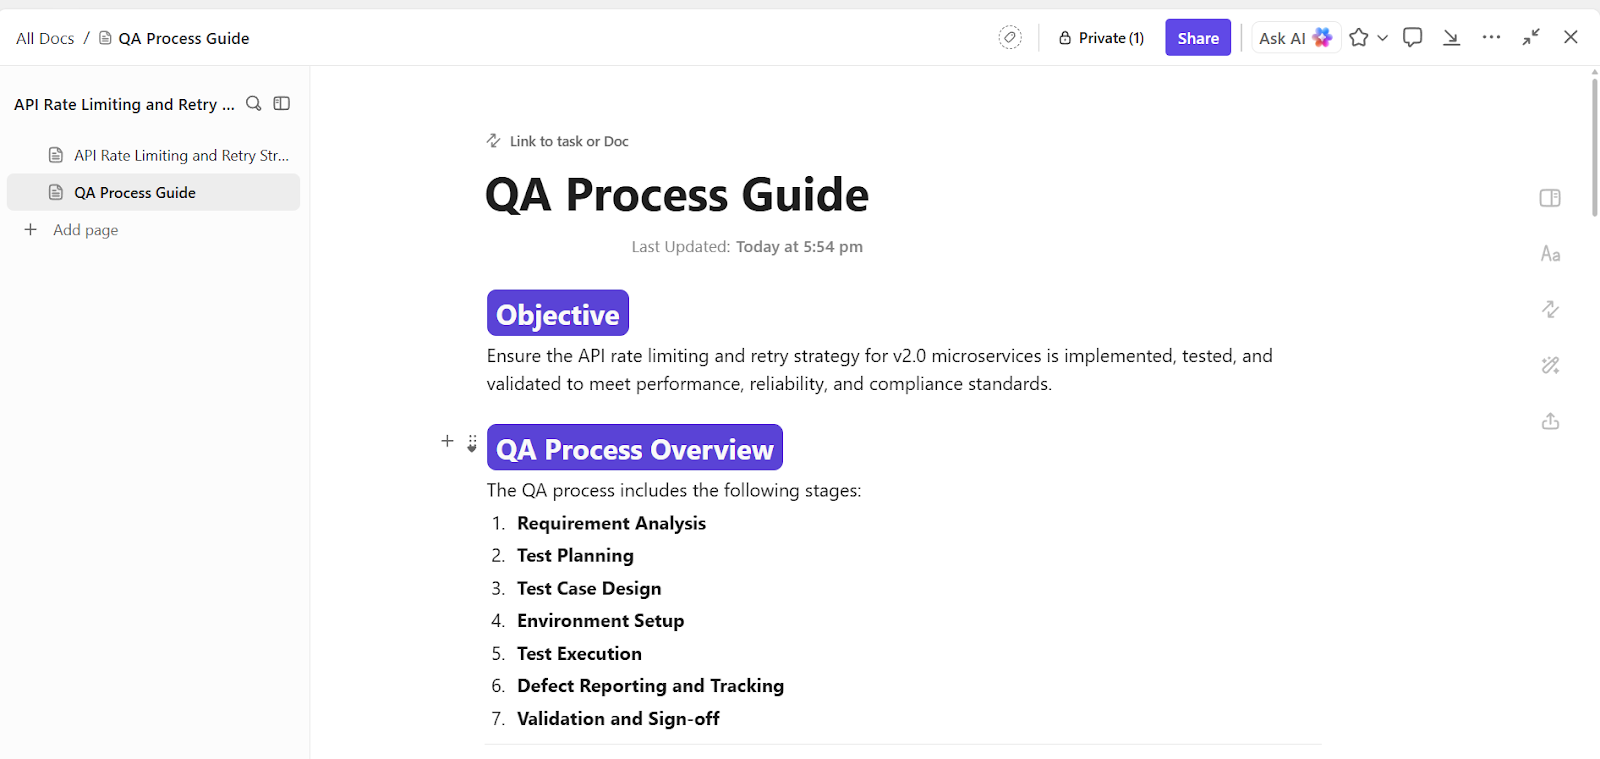
Task: Collapse the sidebar with the panel icon
Action: [282, 104]
